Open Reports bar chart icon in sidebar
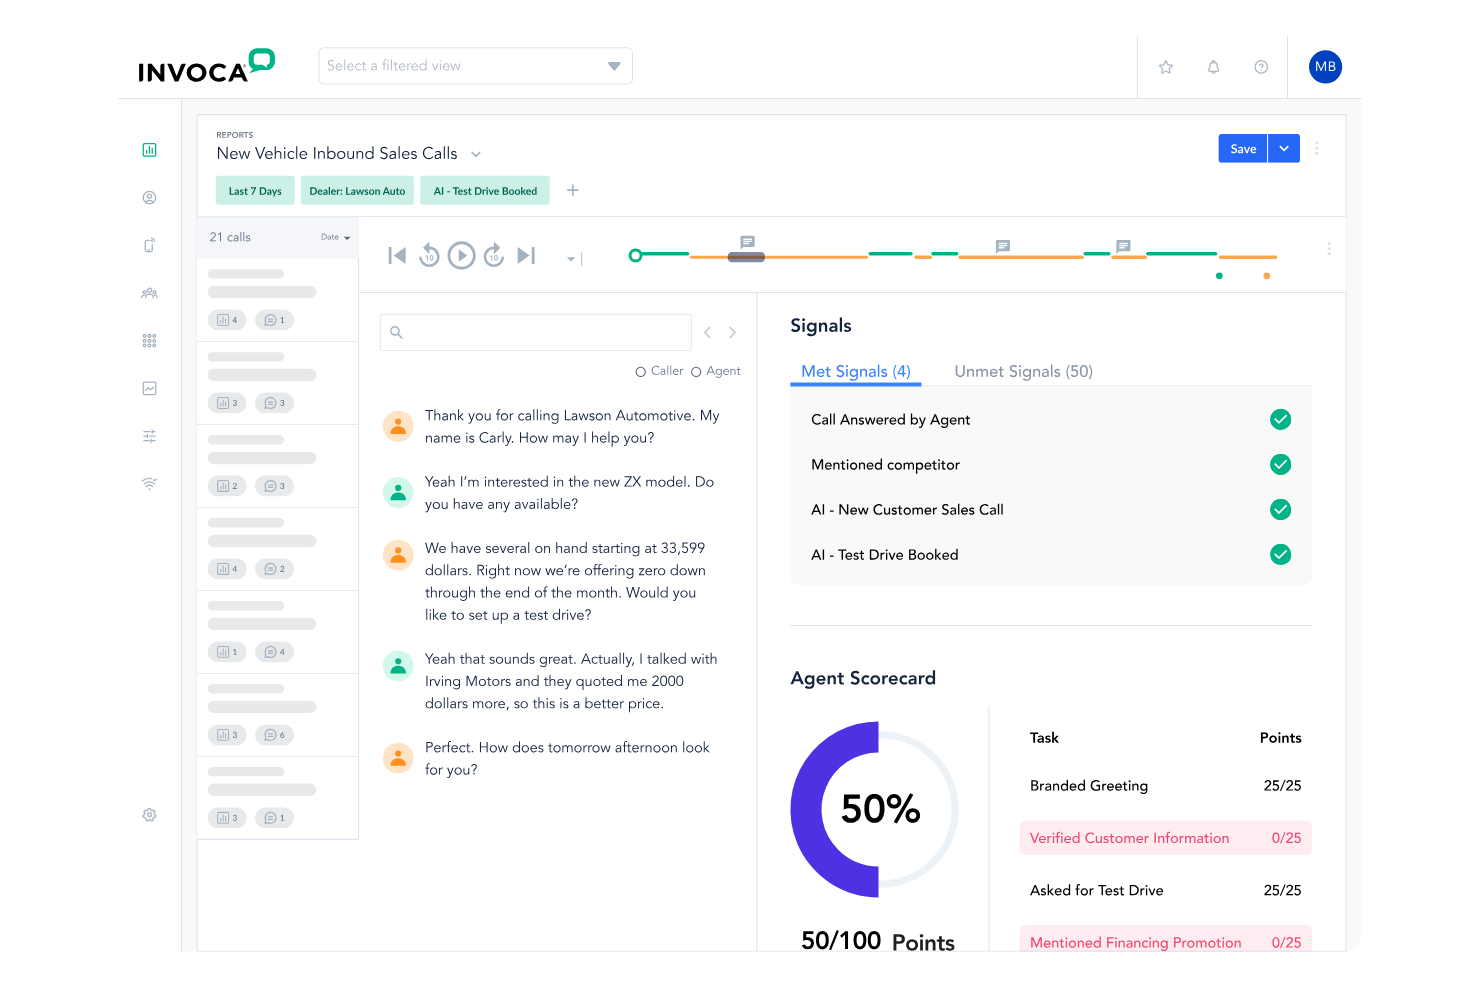The image size is (1480, 987). pos(149,150)
